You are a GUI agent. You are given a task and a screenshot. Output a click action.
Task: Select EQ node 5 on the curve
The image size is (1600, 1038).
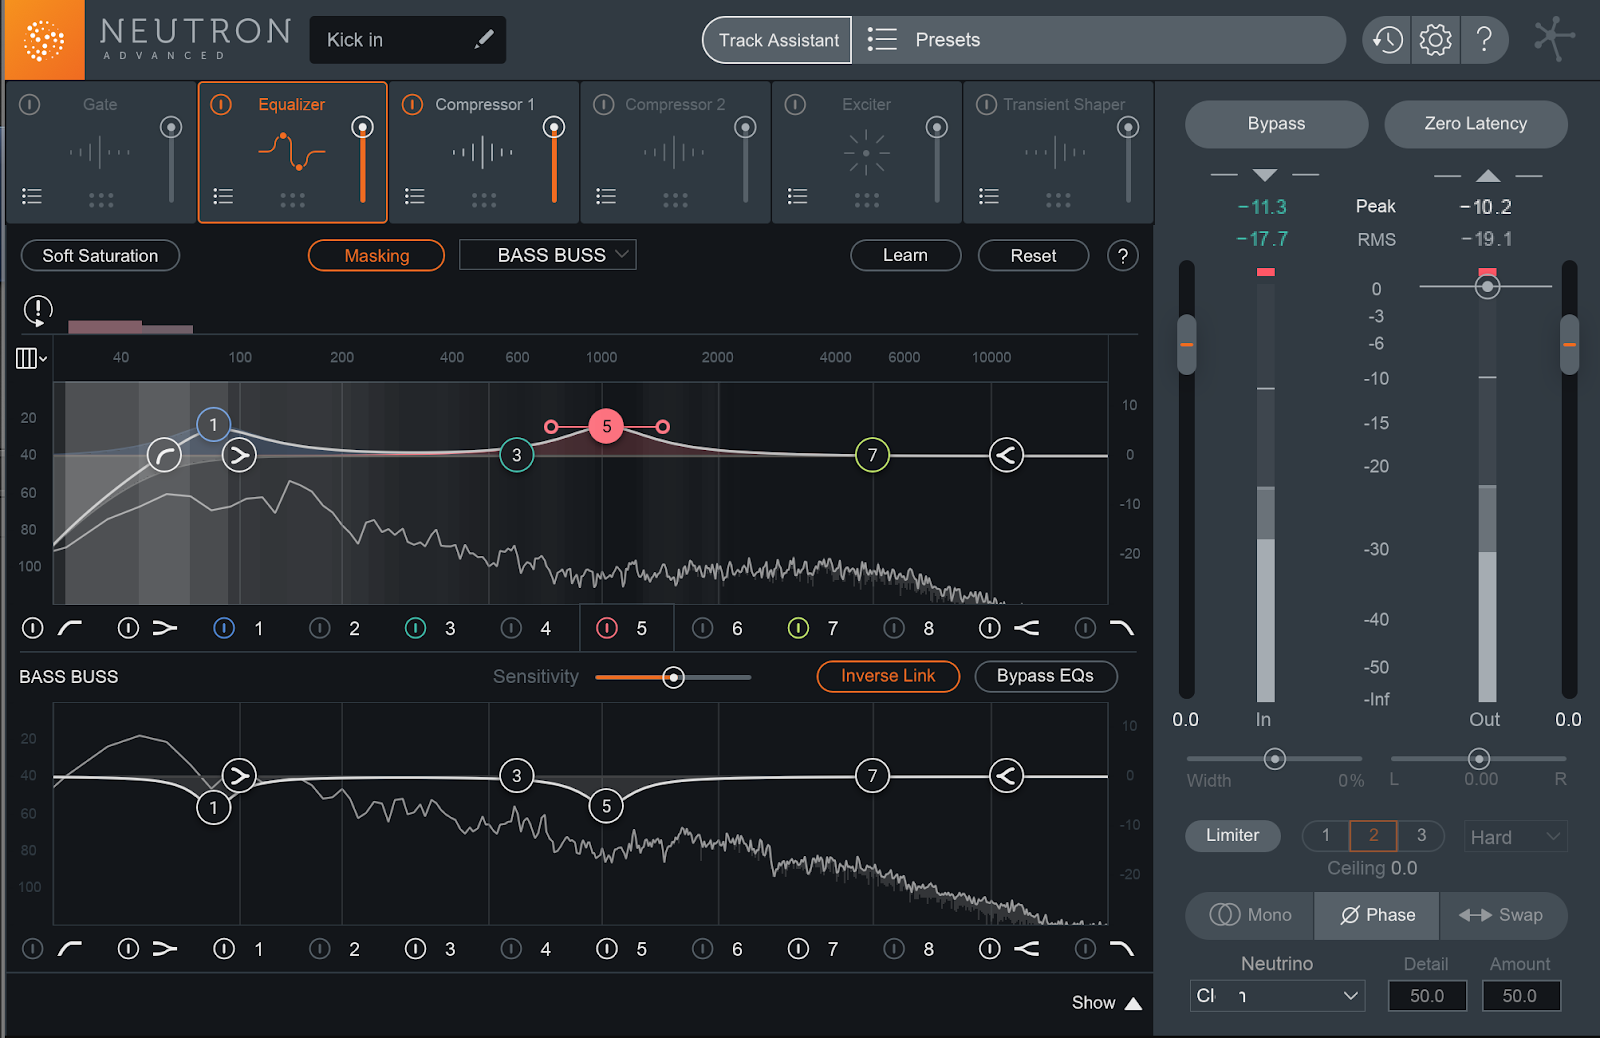tap(606, 426)
